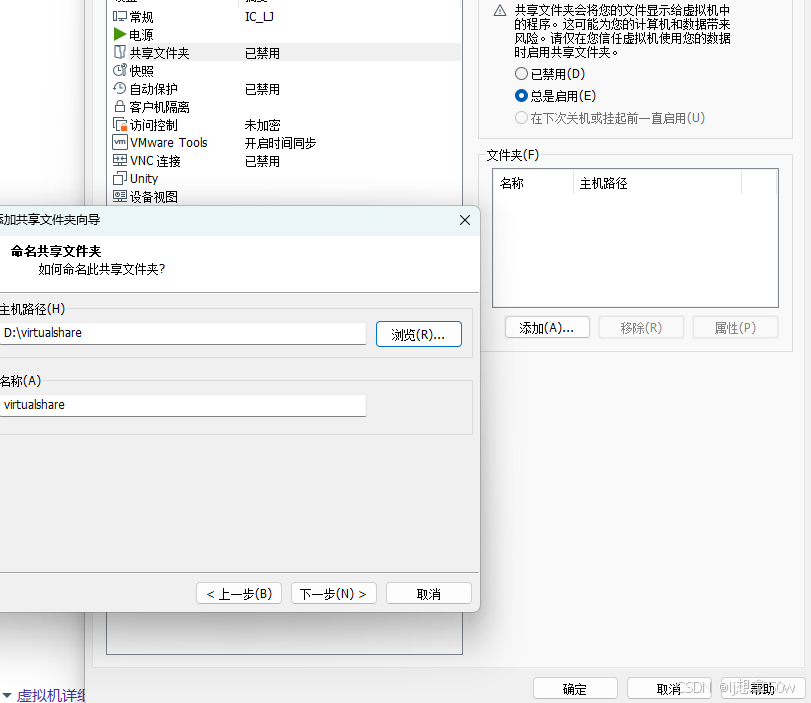Enable the 总是启用(E) option

tap(521, 96)
